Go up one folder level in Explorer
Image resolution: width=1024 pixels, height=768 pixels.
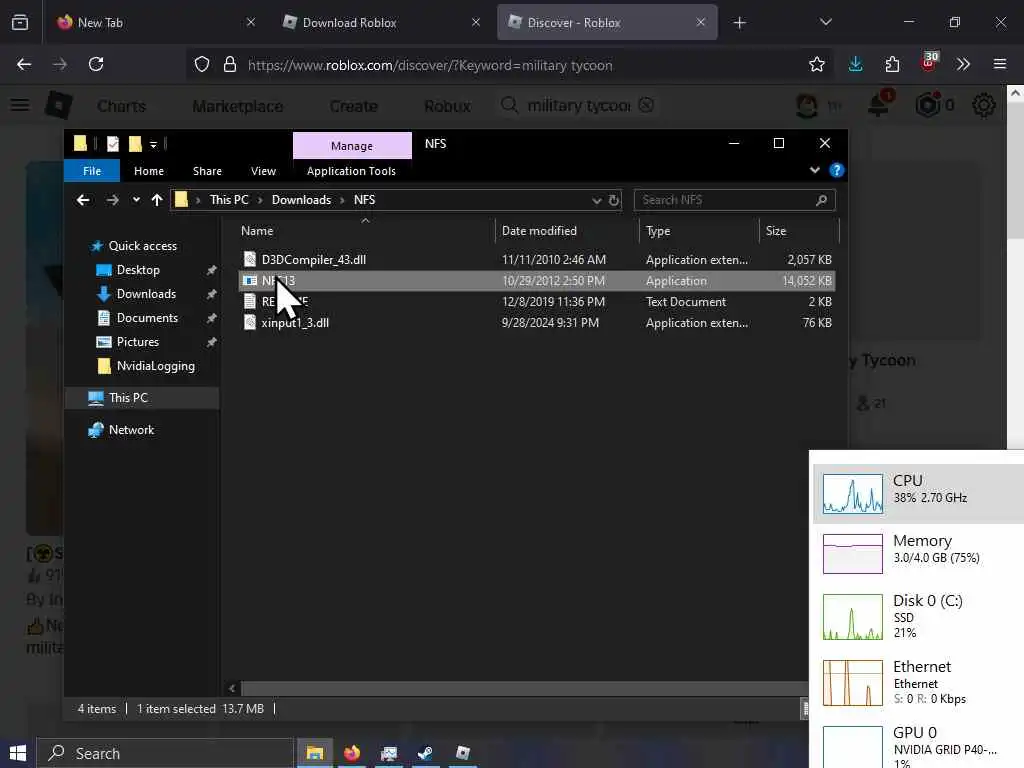pos(157,200)
